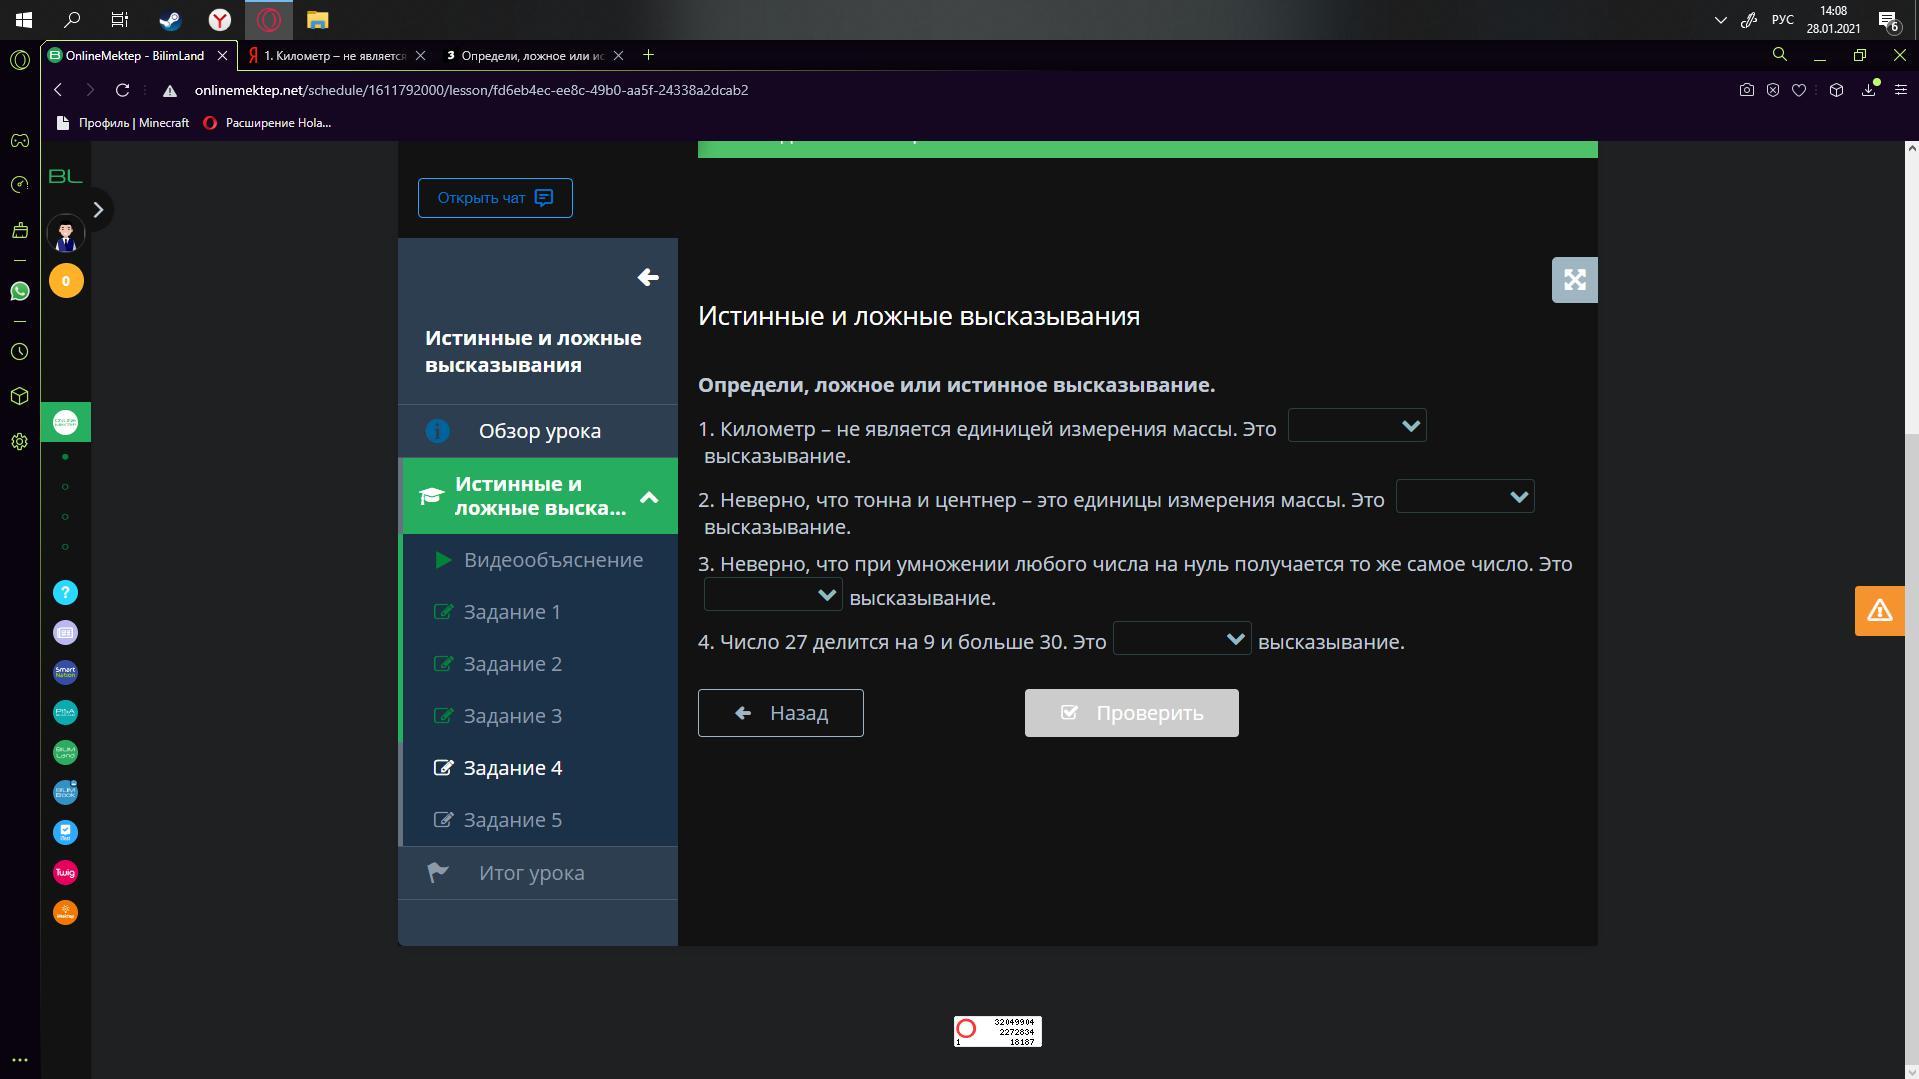Click the Открыть чат button

(x=495, y=198)
